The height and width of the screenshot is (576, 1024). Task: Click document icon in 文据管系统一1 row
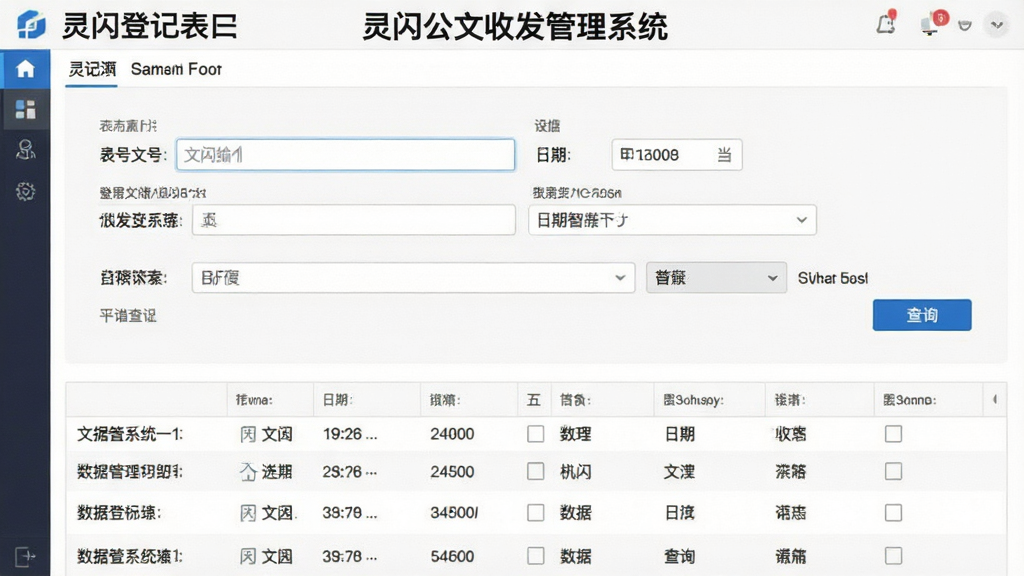(248, 434)
